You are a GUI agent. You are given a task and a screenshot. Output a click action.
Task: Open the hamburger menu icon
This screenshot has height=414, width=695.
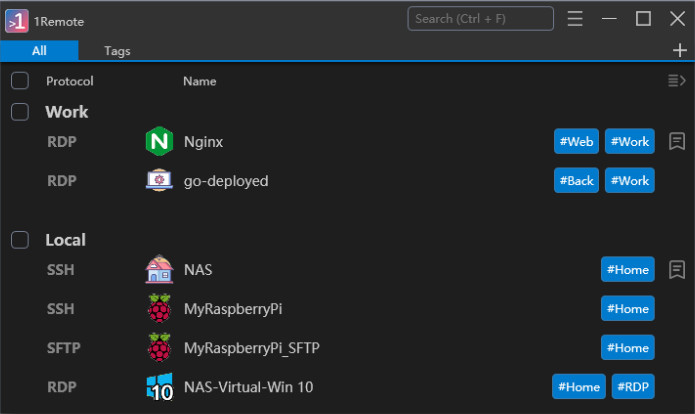tap(575, 19)
